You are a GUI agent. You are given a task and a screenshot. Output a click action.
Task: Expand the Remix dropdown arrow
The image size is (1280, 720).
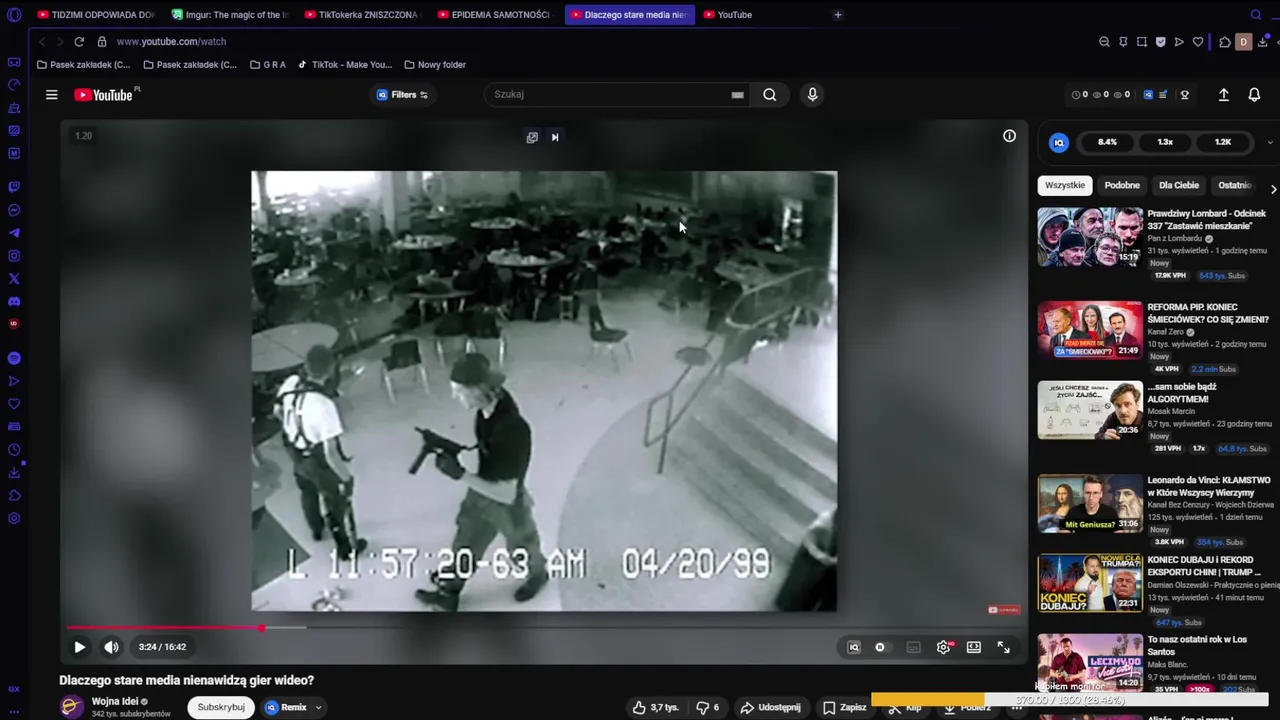[318, 707]
